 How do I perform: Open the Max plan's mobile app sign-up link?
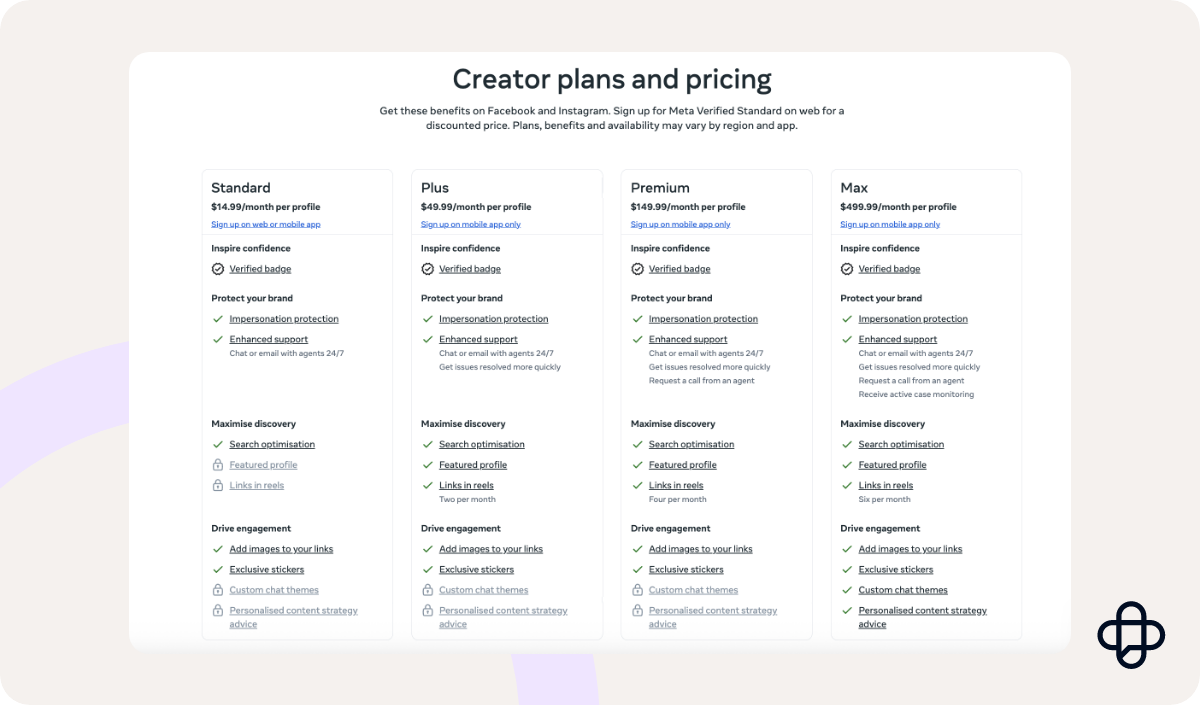[890, 225]
